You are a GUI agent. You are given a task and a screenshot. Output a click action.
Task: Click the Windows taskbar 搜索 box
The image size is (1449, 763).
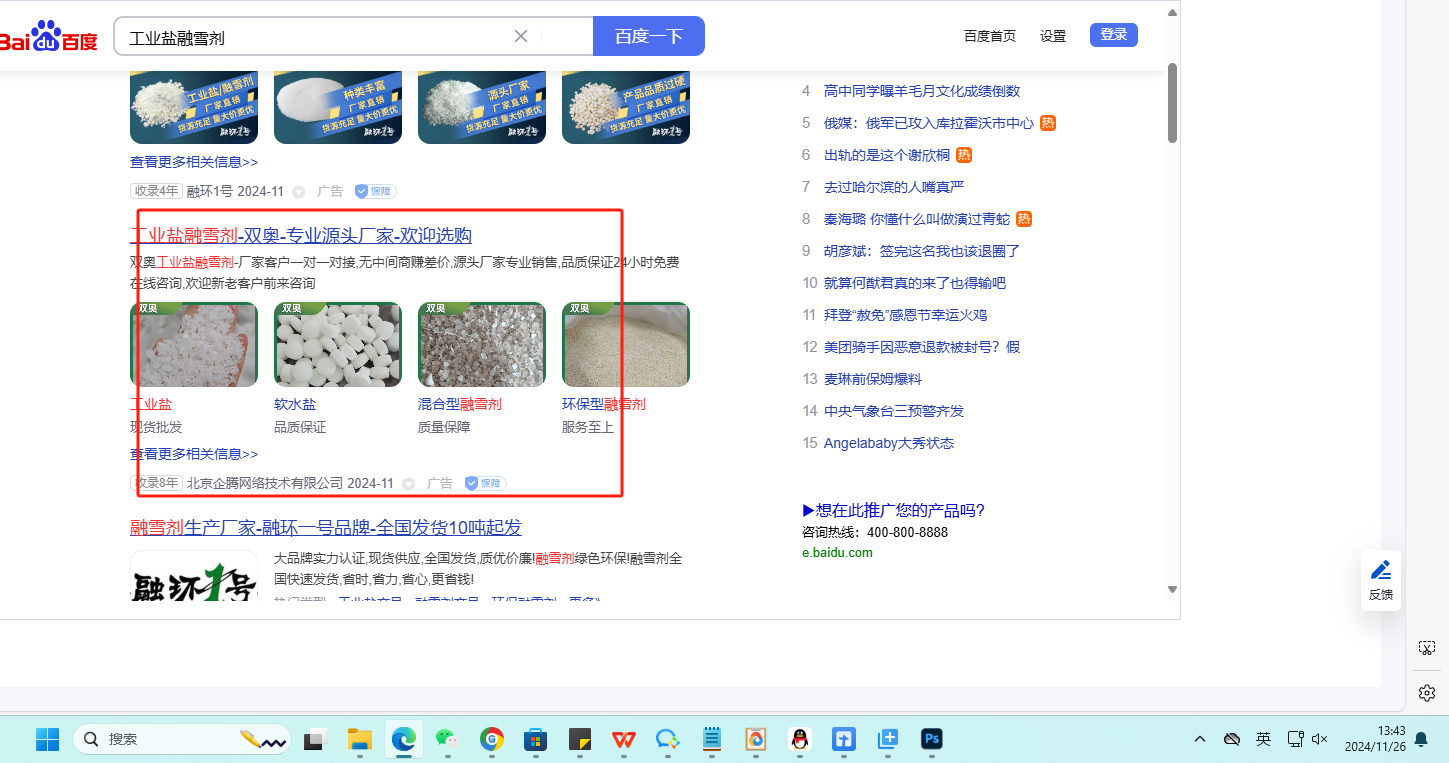click(182, 739)
